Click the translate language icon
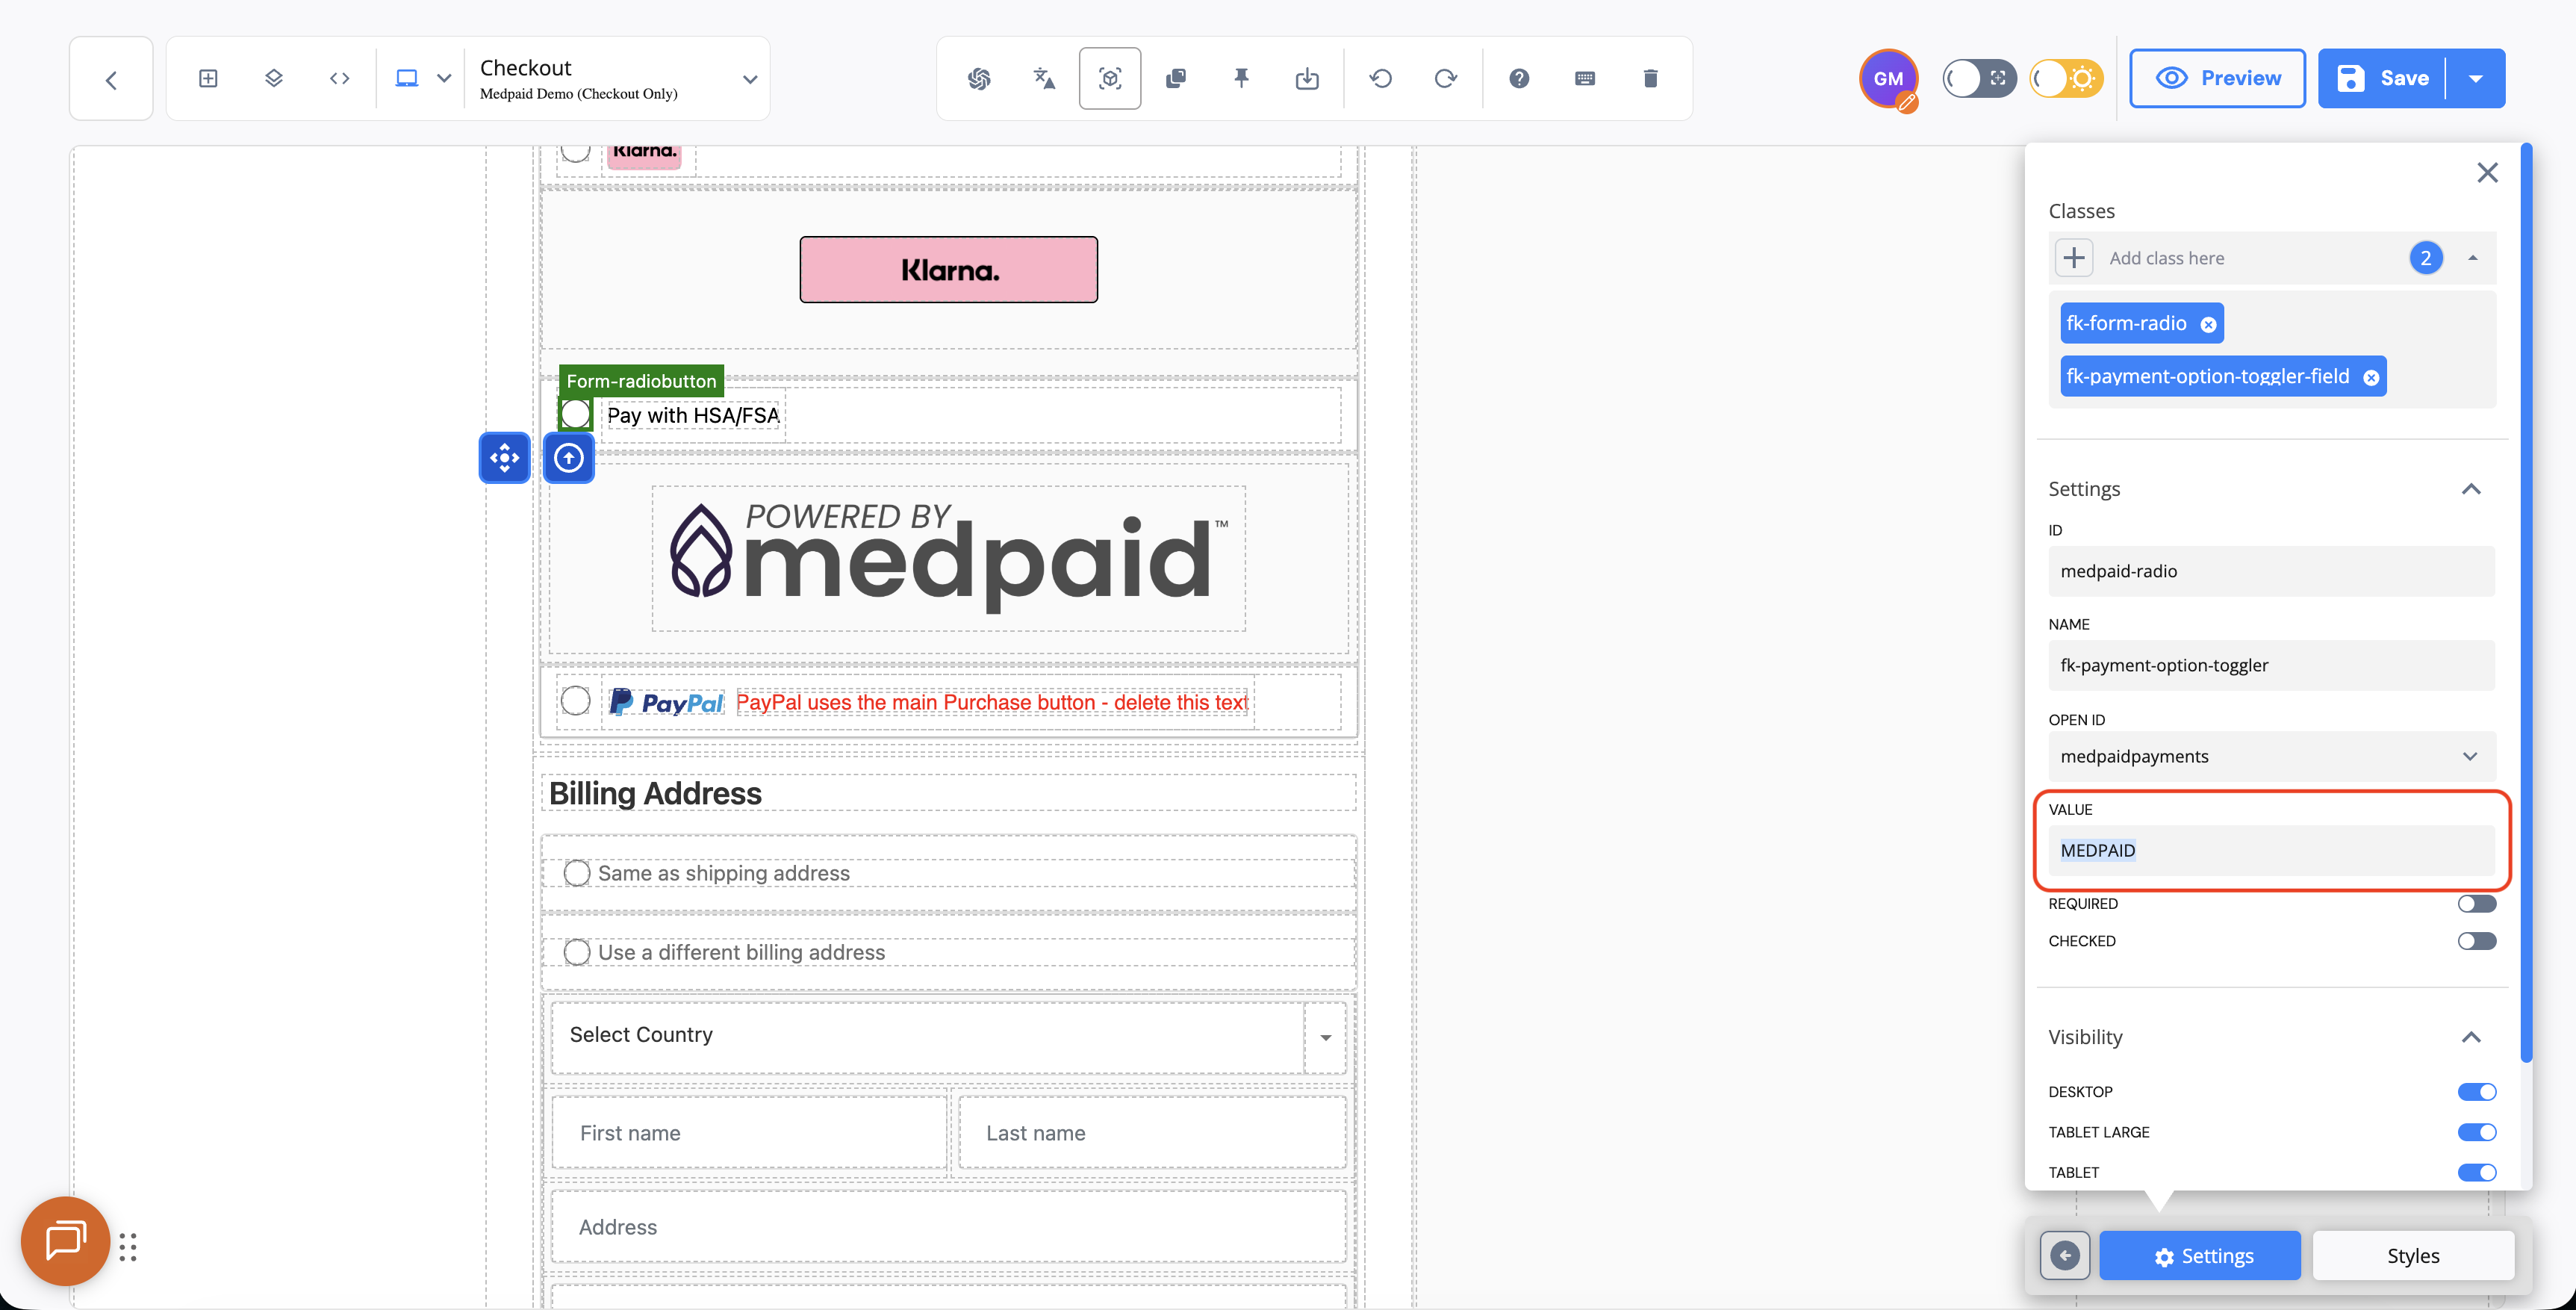 (x=1044, y=78)
